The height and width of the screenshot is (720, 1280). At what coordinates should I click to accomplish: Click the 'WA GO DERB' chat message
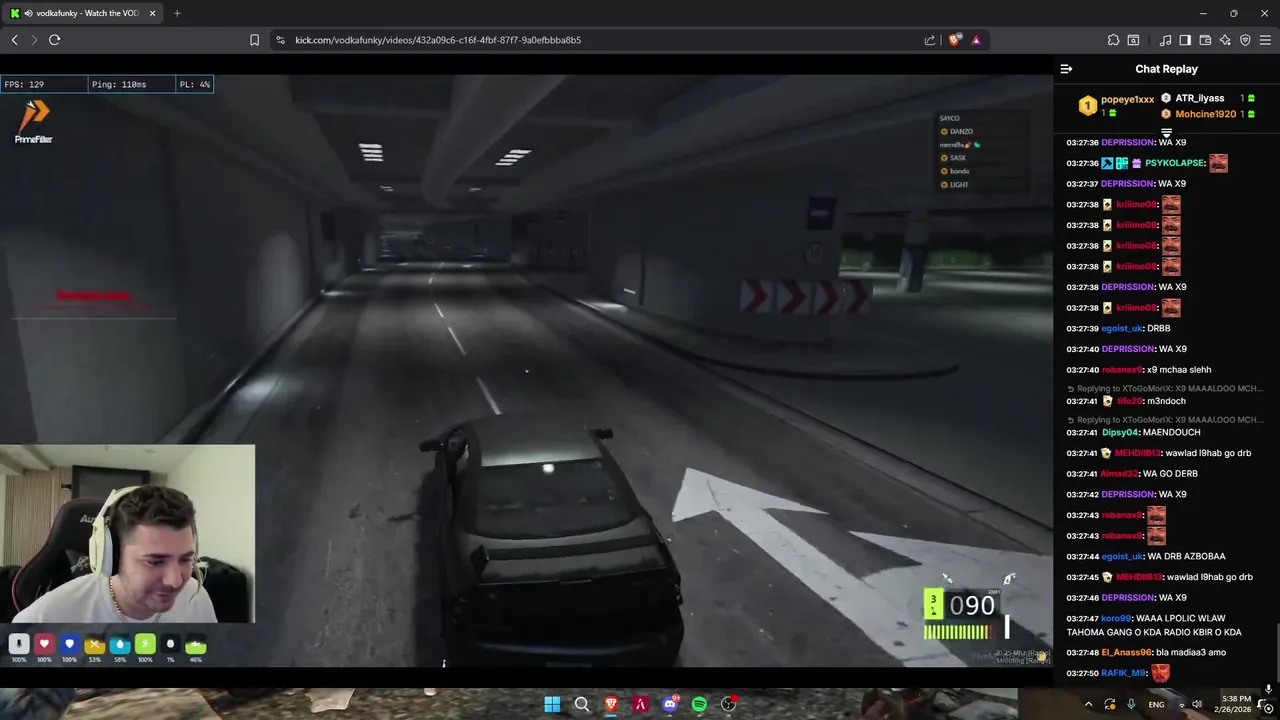click(x=1170, y=473)
